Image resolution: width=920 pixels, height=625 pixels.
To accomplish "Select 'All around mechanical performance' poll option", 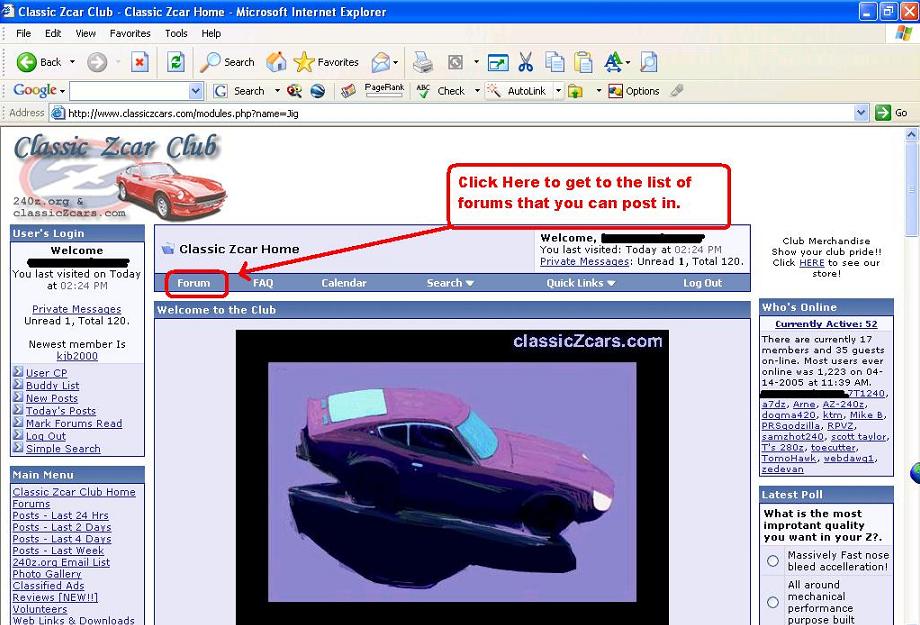I will click(773, 602).
